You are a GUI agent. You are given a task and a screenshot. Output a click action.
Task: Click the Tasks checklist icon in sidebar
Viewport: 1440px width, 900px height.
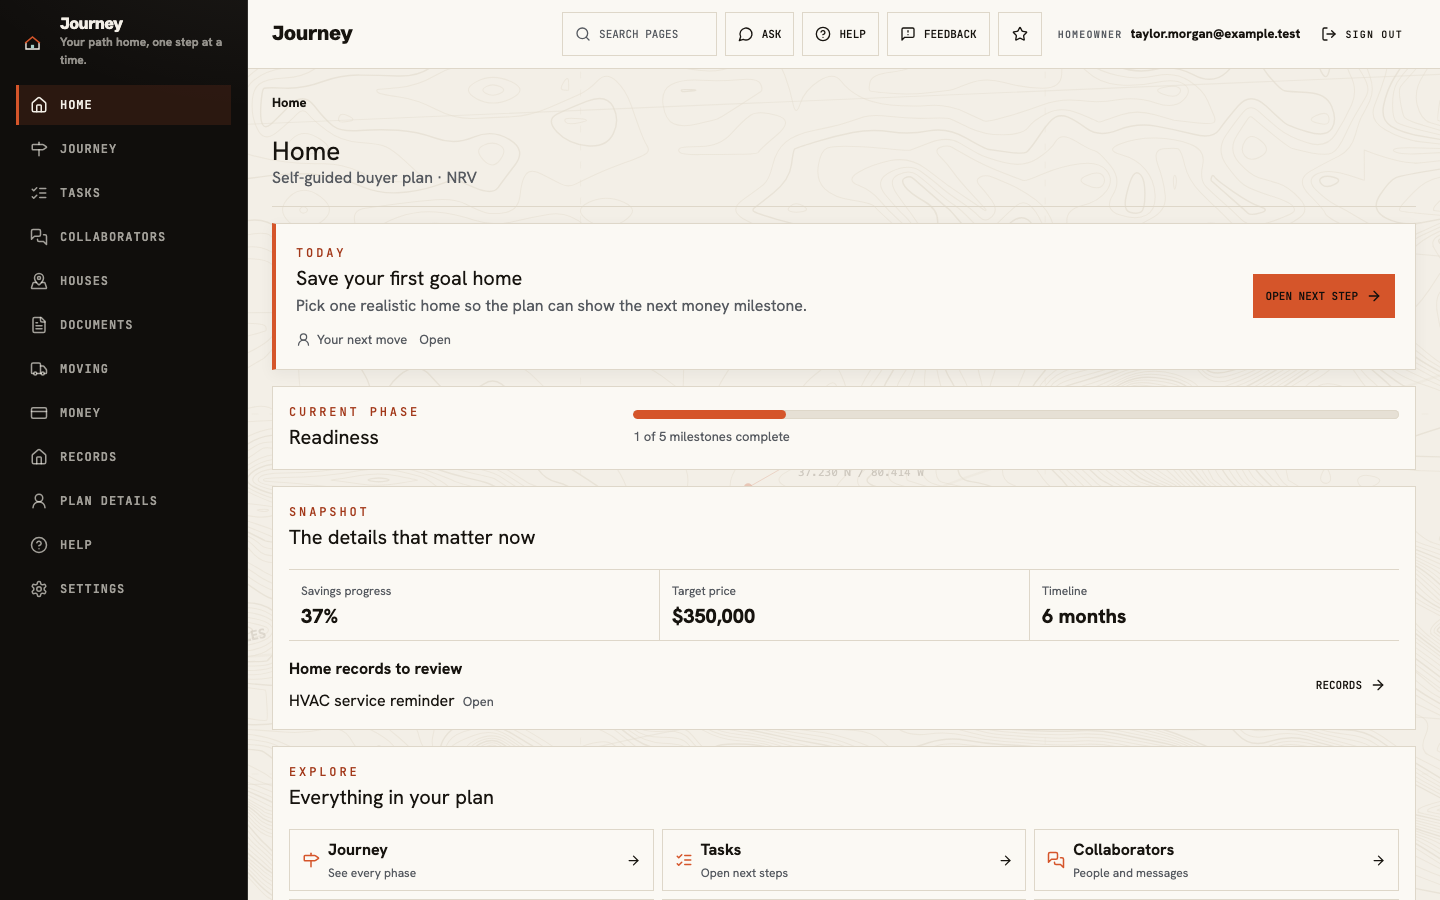[x=39, y=193]
